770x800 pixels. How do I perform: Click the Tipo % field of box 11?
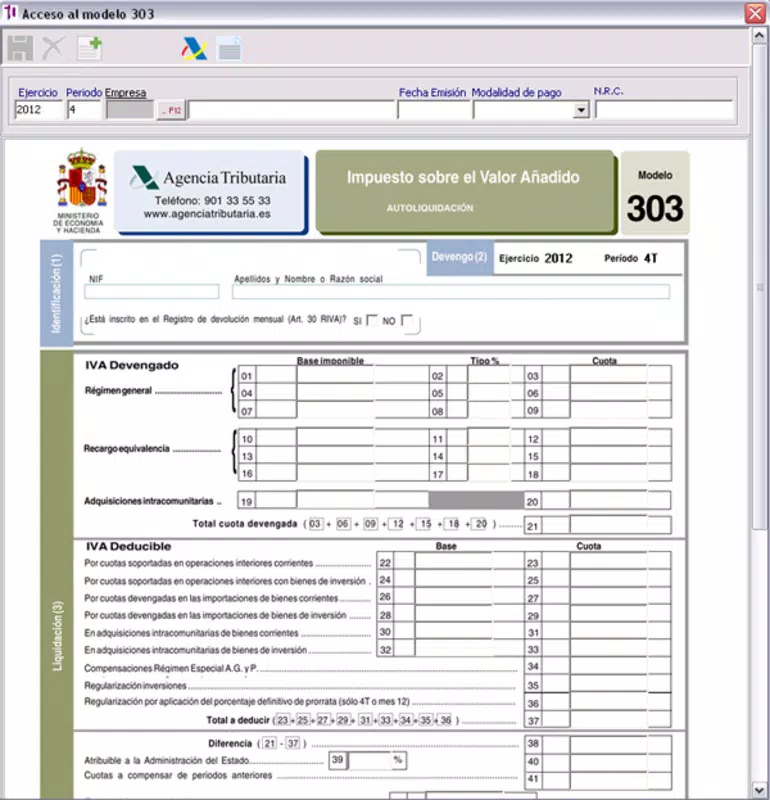pyautogui.click(x=489, y=438)
